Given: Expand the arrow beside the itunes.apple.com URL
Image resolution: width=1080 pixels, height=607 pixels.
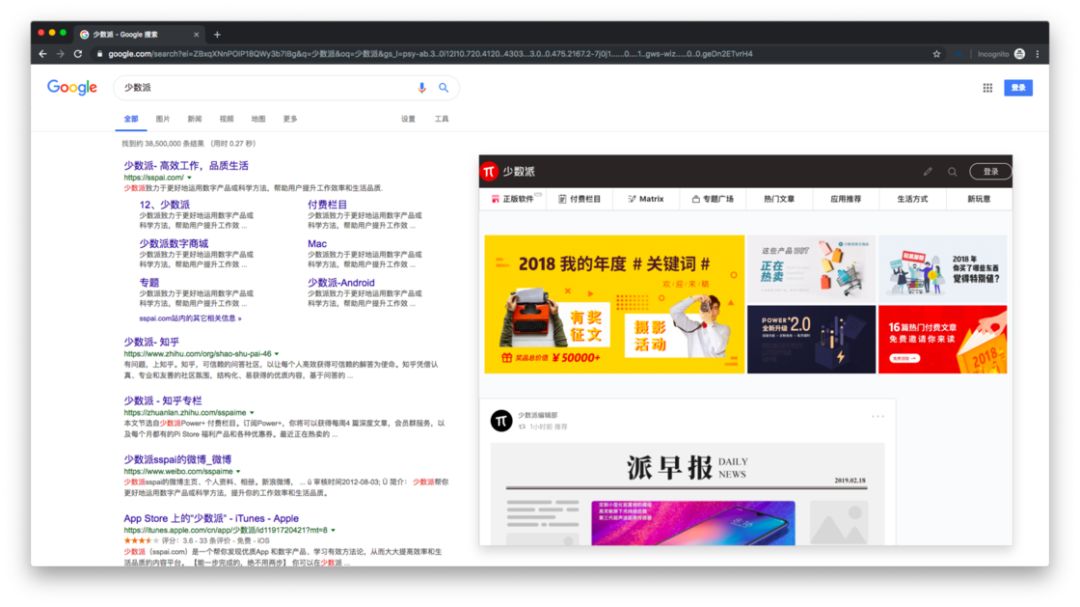Looking at the screenshot, I should pos(333,531).
